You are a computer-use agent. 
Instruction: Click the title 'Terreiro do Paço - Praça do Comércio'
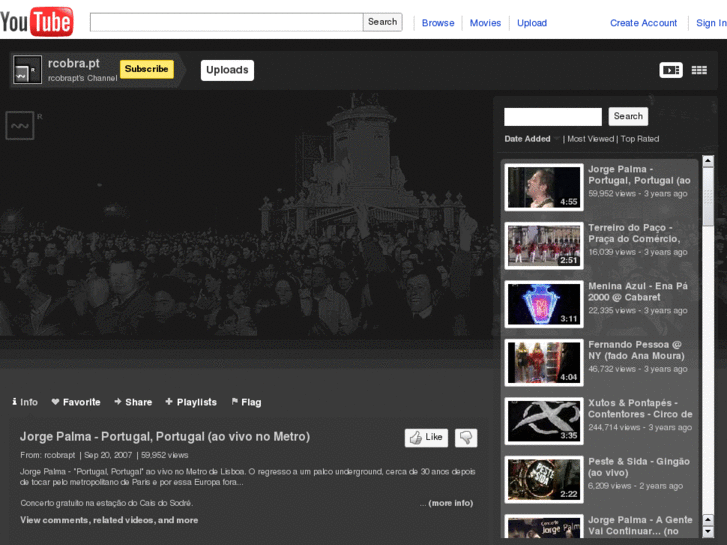634,233
